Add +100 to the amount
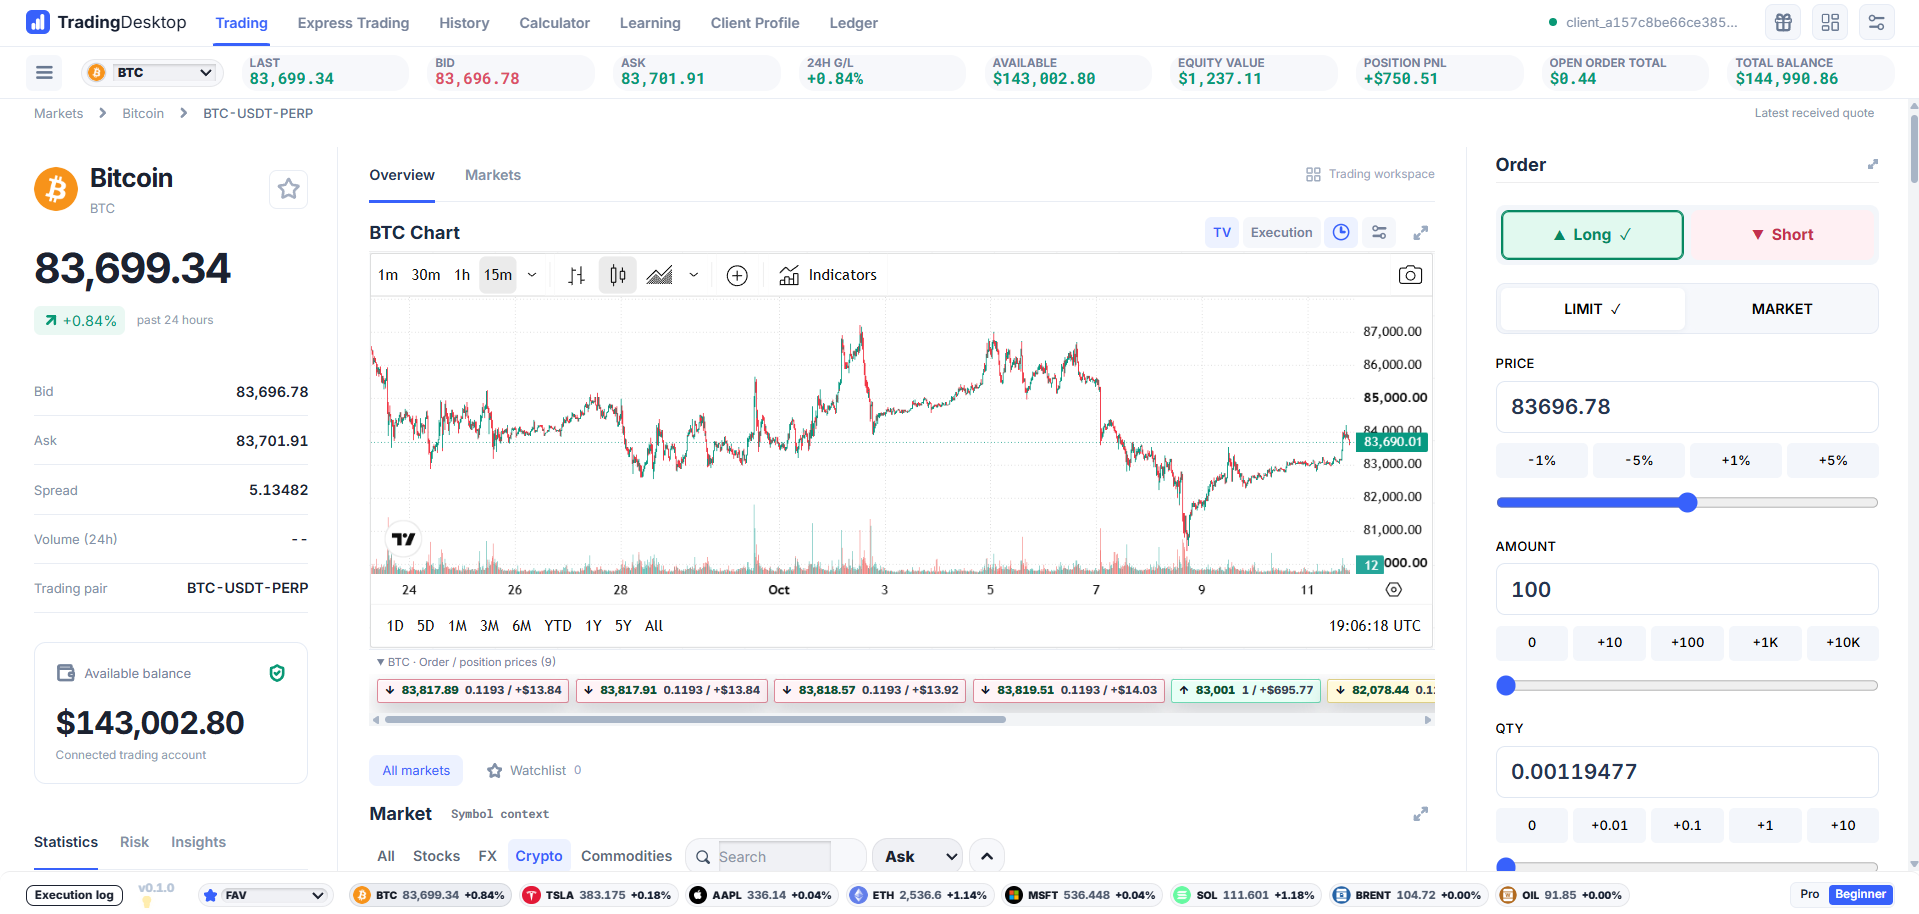1919x914 pixels. (1687, 643)
